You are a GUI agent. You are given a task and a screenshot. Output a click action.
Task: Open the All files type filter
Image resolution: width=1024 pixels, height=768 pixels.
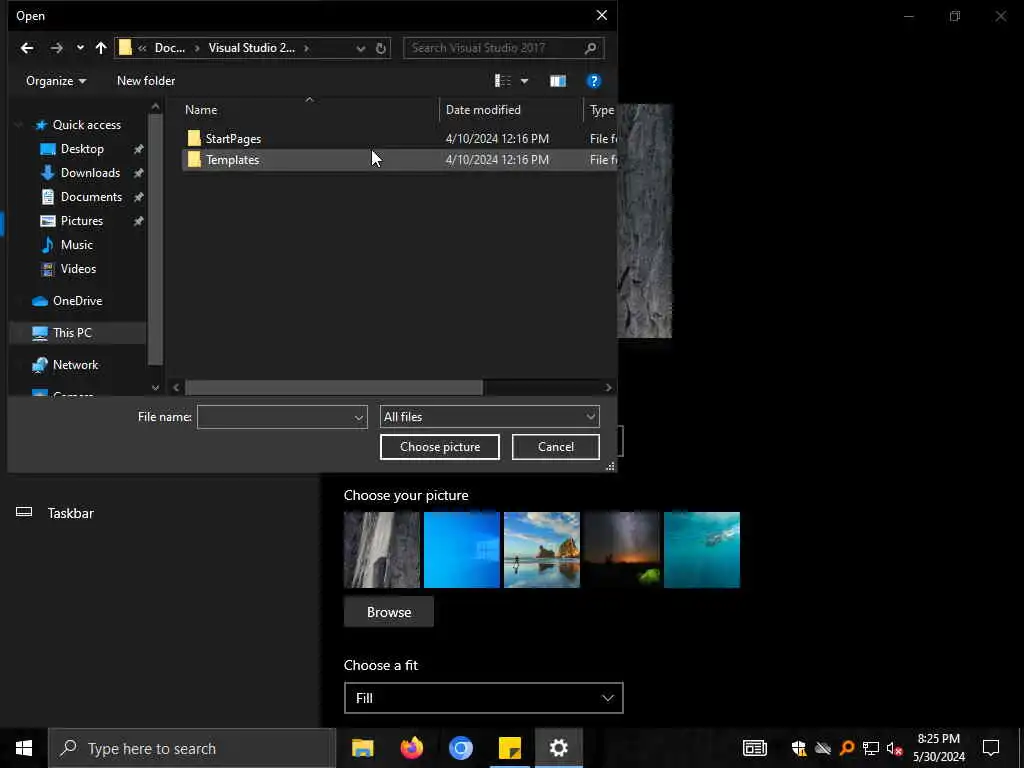click(489, 417)
